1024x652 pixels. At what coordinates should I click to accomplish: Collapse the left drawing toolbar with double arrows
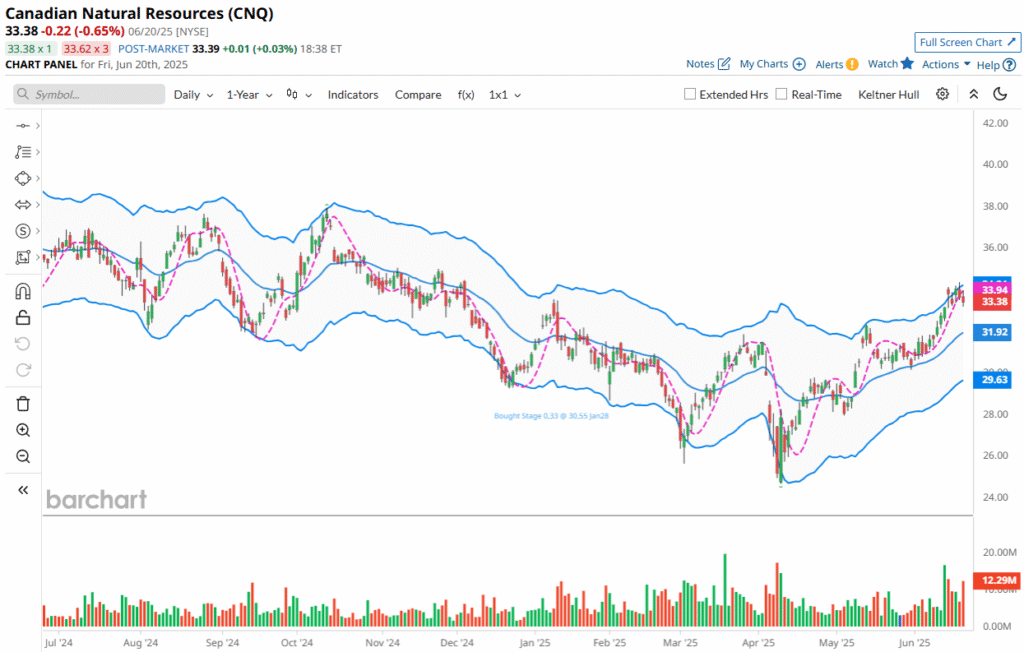tap(23, 490)
